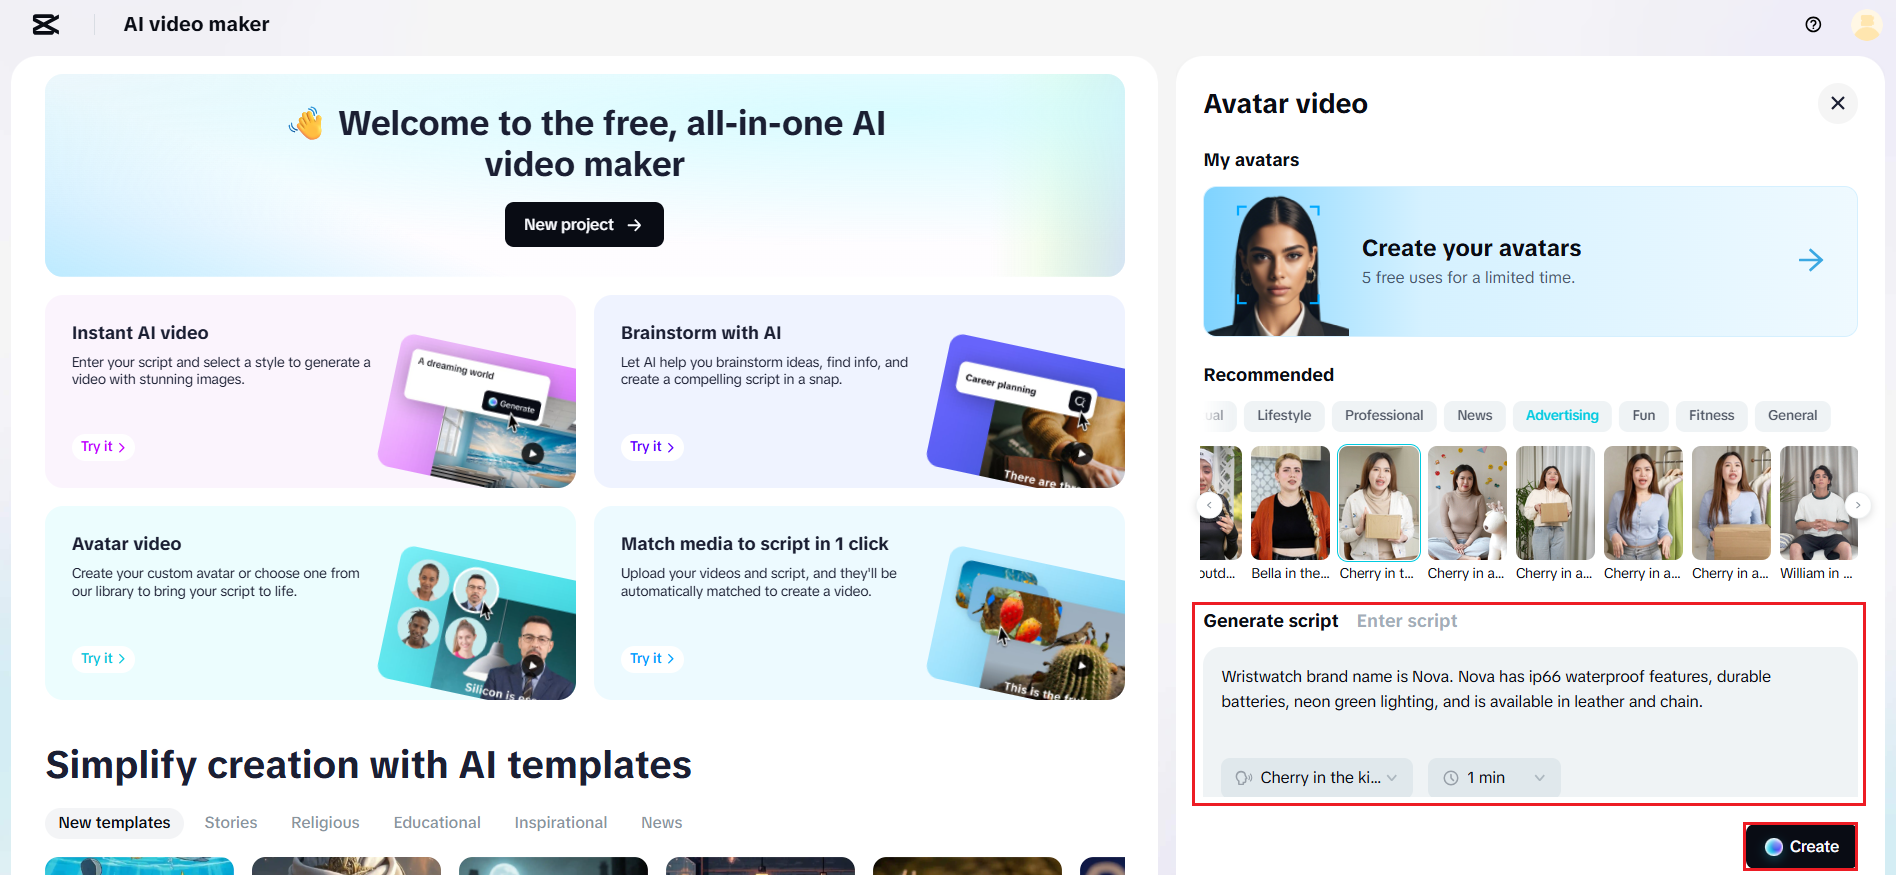Open the help question mark icon

pos(1813,24)
